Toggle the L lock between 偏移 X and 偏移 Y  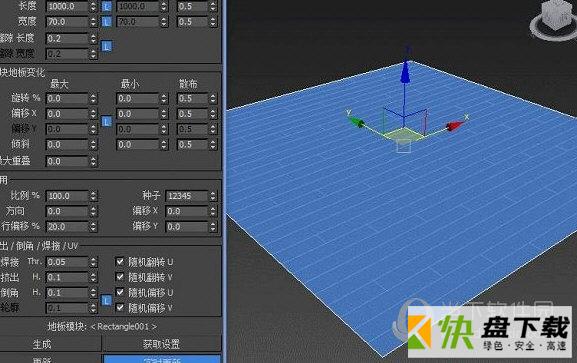click(106, 121)
